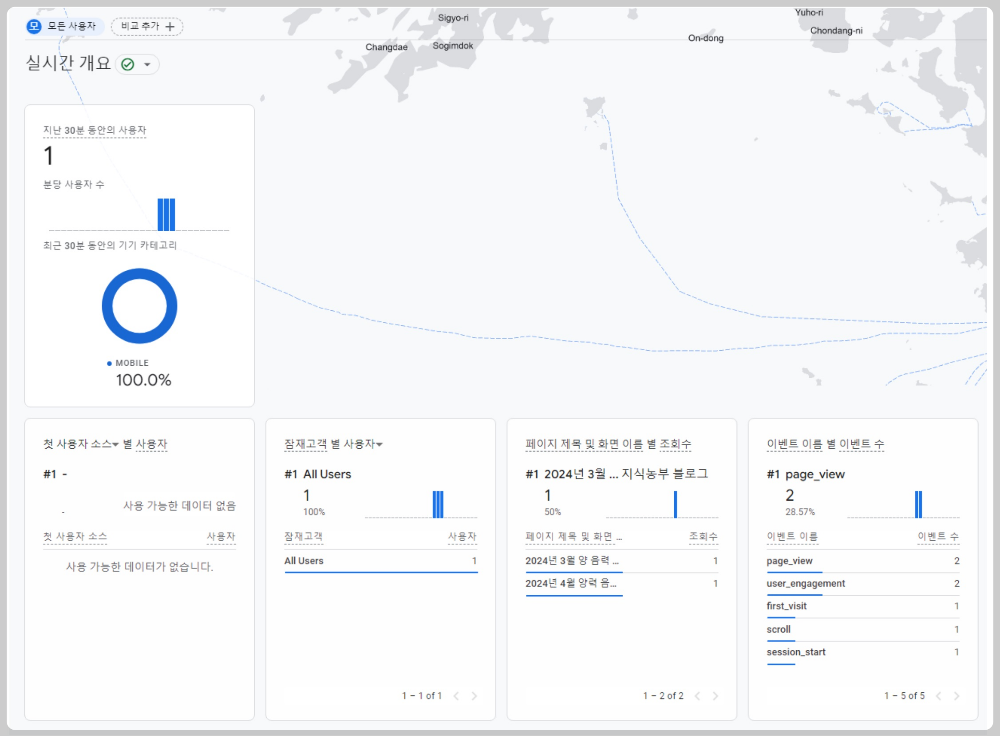Click the page_view sparkline chart
Viewport: 1000px width, 736px height.
pyautogui.click(x=903, y=504)
